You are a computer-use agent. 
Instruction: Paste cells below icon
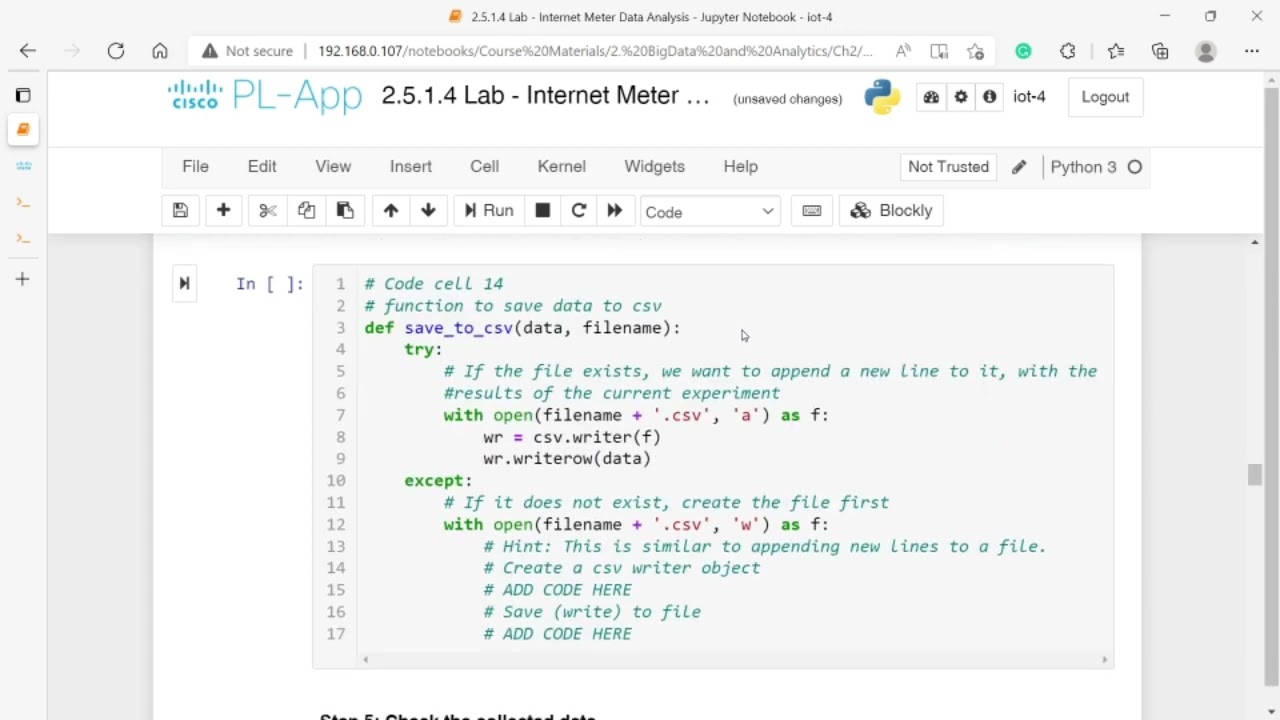[x=345, y=211]
